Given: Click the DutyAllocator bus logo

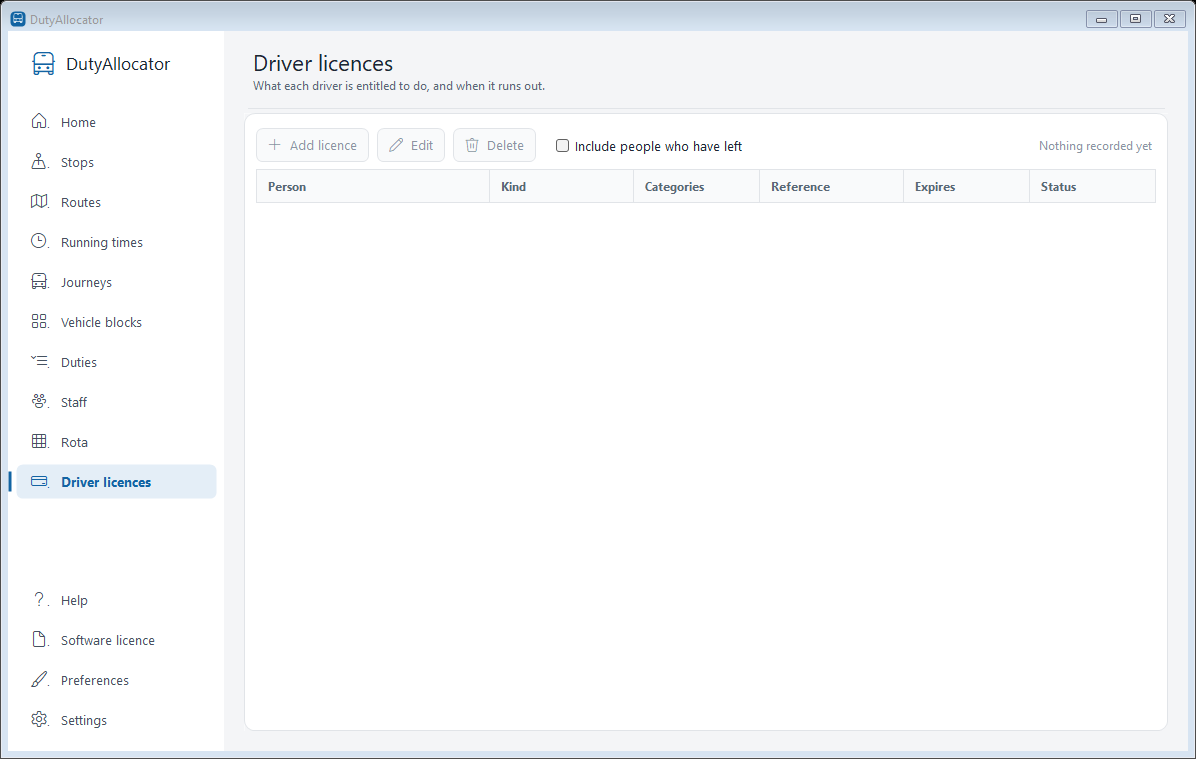Looking at the screenshot, I should 43,64.
